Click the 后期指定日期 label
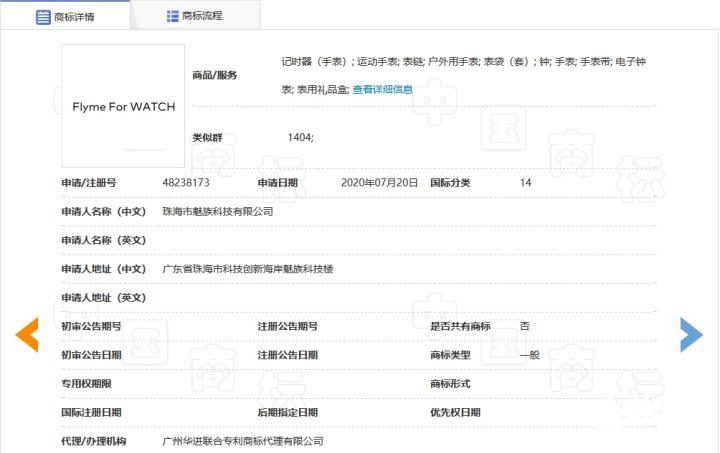Screen dimensions: 720x453 287,412
